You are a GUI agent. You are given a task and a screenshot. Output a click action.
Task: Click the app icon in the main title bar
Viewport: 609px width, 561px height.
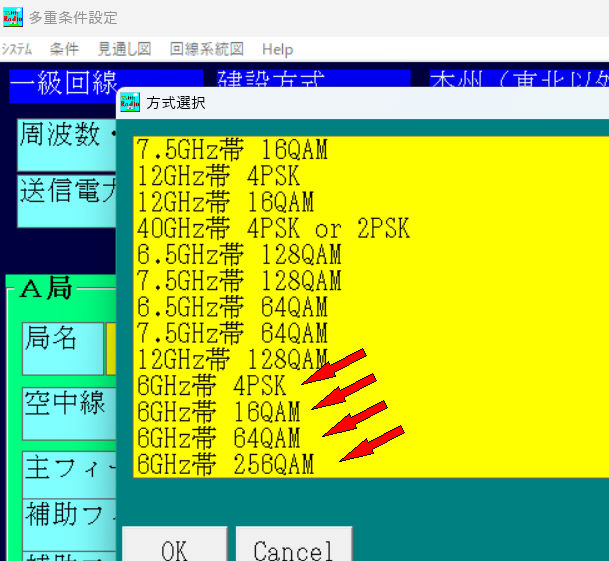tap(13, 17)
